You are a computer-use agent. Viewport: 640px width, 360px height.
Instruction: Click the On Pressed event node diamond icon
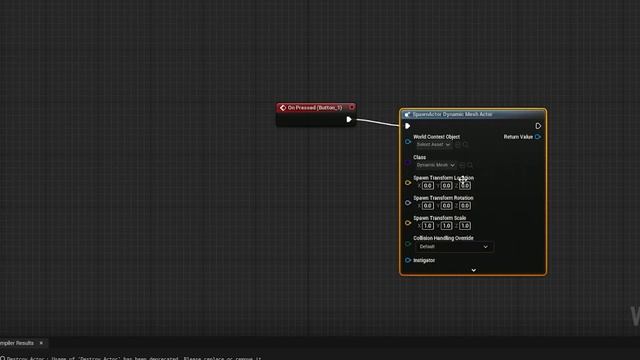(x=283, y=108)
